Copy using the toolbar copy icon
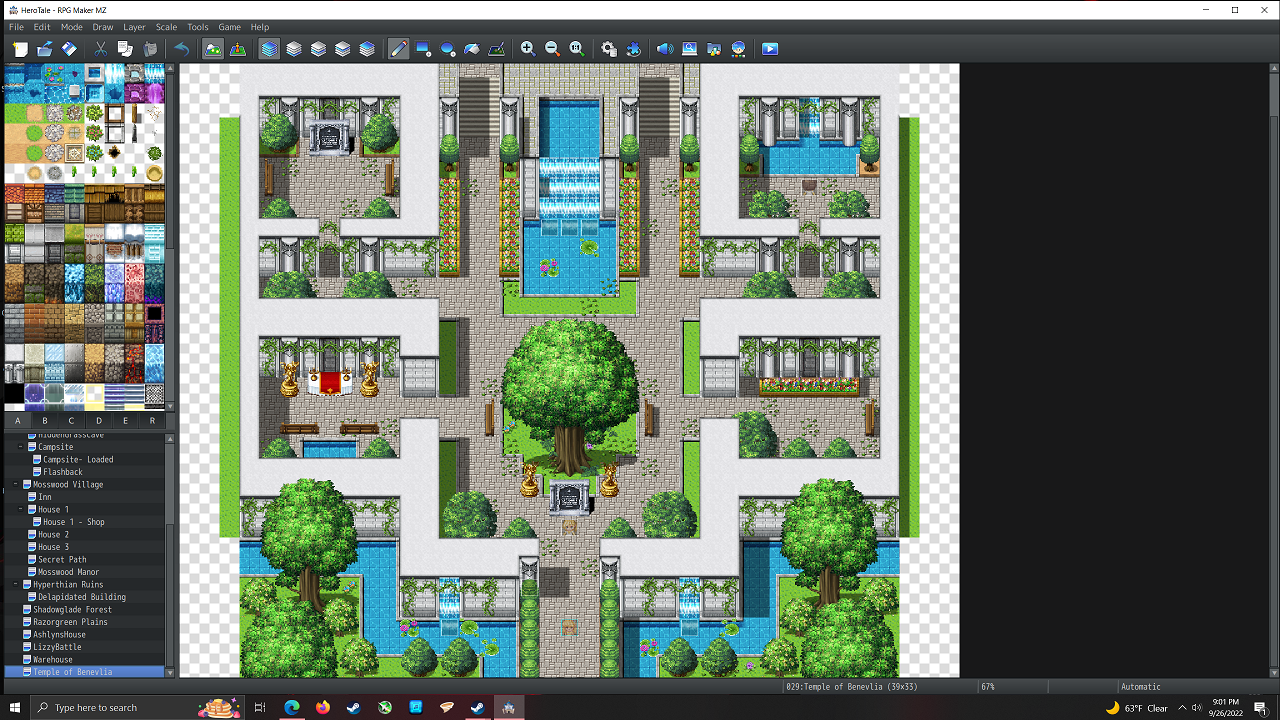The height and width of the screenshot is (720, 1280). 125,49
